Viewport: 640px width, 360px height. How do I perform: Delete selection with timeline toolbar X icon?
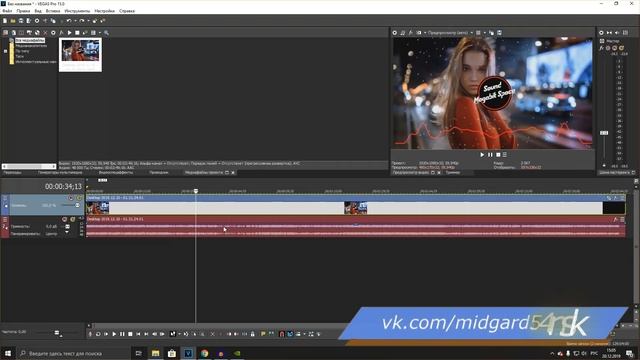pyautogui.click(x=212, y=334)
